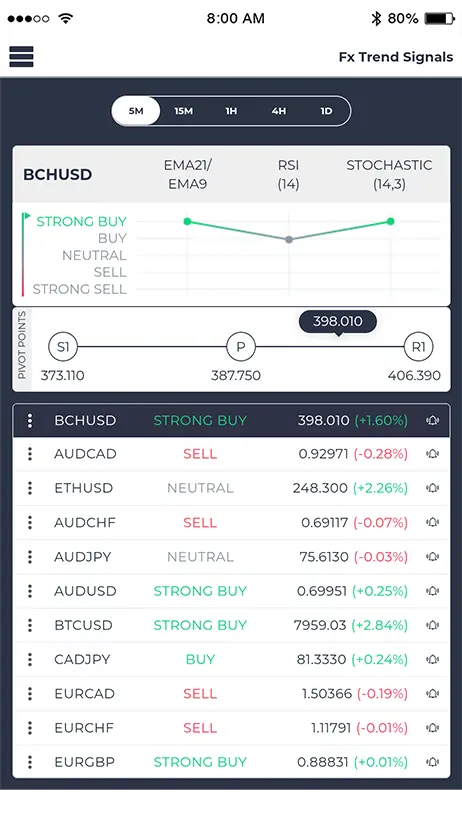Click the R1 pivot point circle
The width and height of the screenshot is (462, 821).
tap(419, 347)
